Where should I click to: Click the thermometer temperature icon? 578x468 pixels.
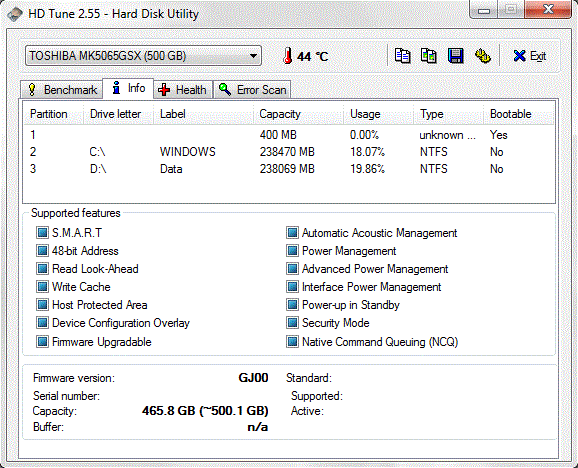tap(288, 56)
